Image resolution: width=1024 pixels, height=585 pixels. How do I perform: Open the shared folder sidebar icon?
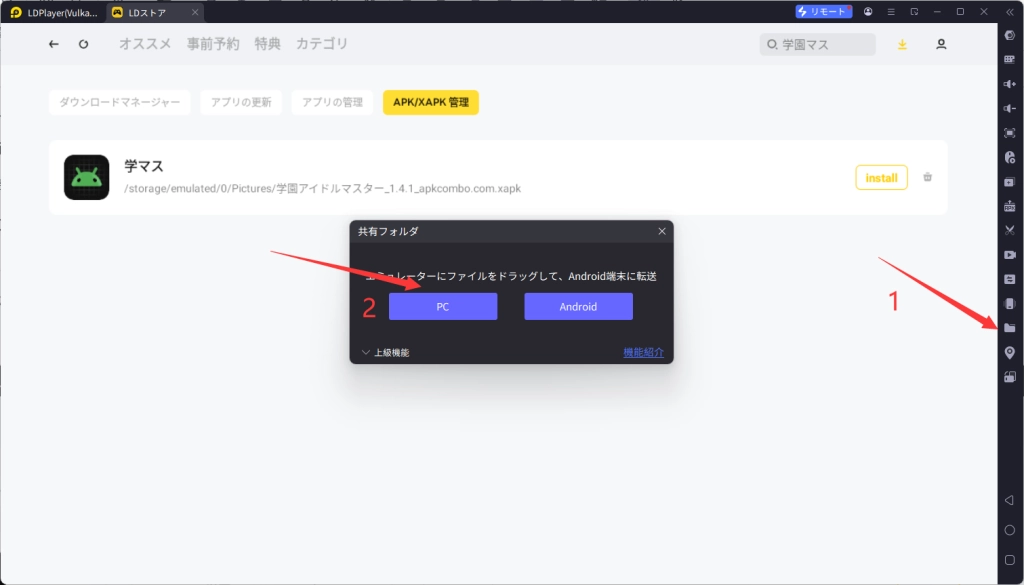click(x=1010, y=328)
